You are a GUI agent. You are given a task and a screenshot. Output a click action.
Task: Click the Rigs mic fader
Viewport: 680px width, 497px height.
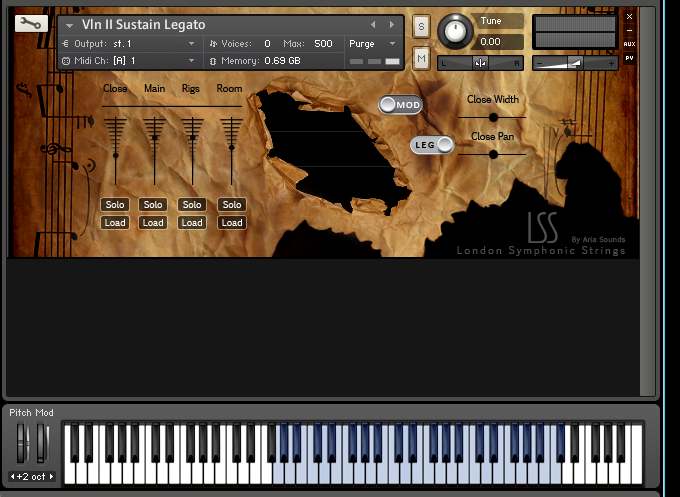click(x=193, y=138)
